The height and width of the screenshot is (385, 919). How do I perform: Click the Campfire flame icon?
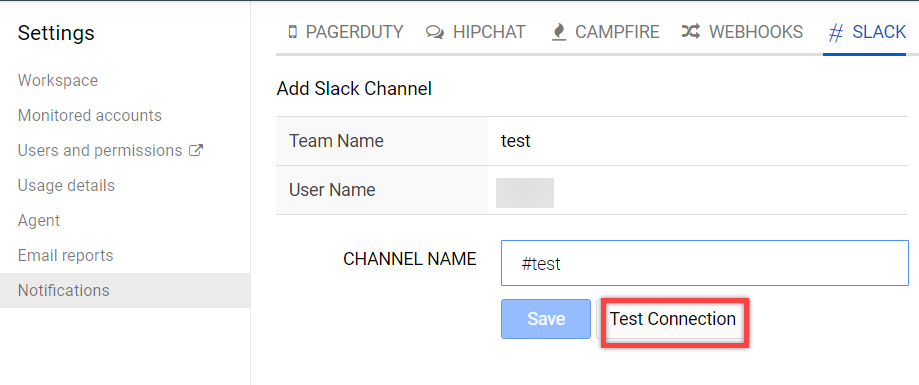click(559, 32)
